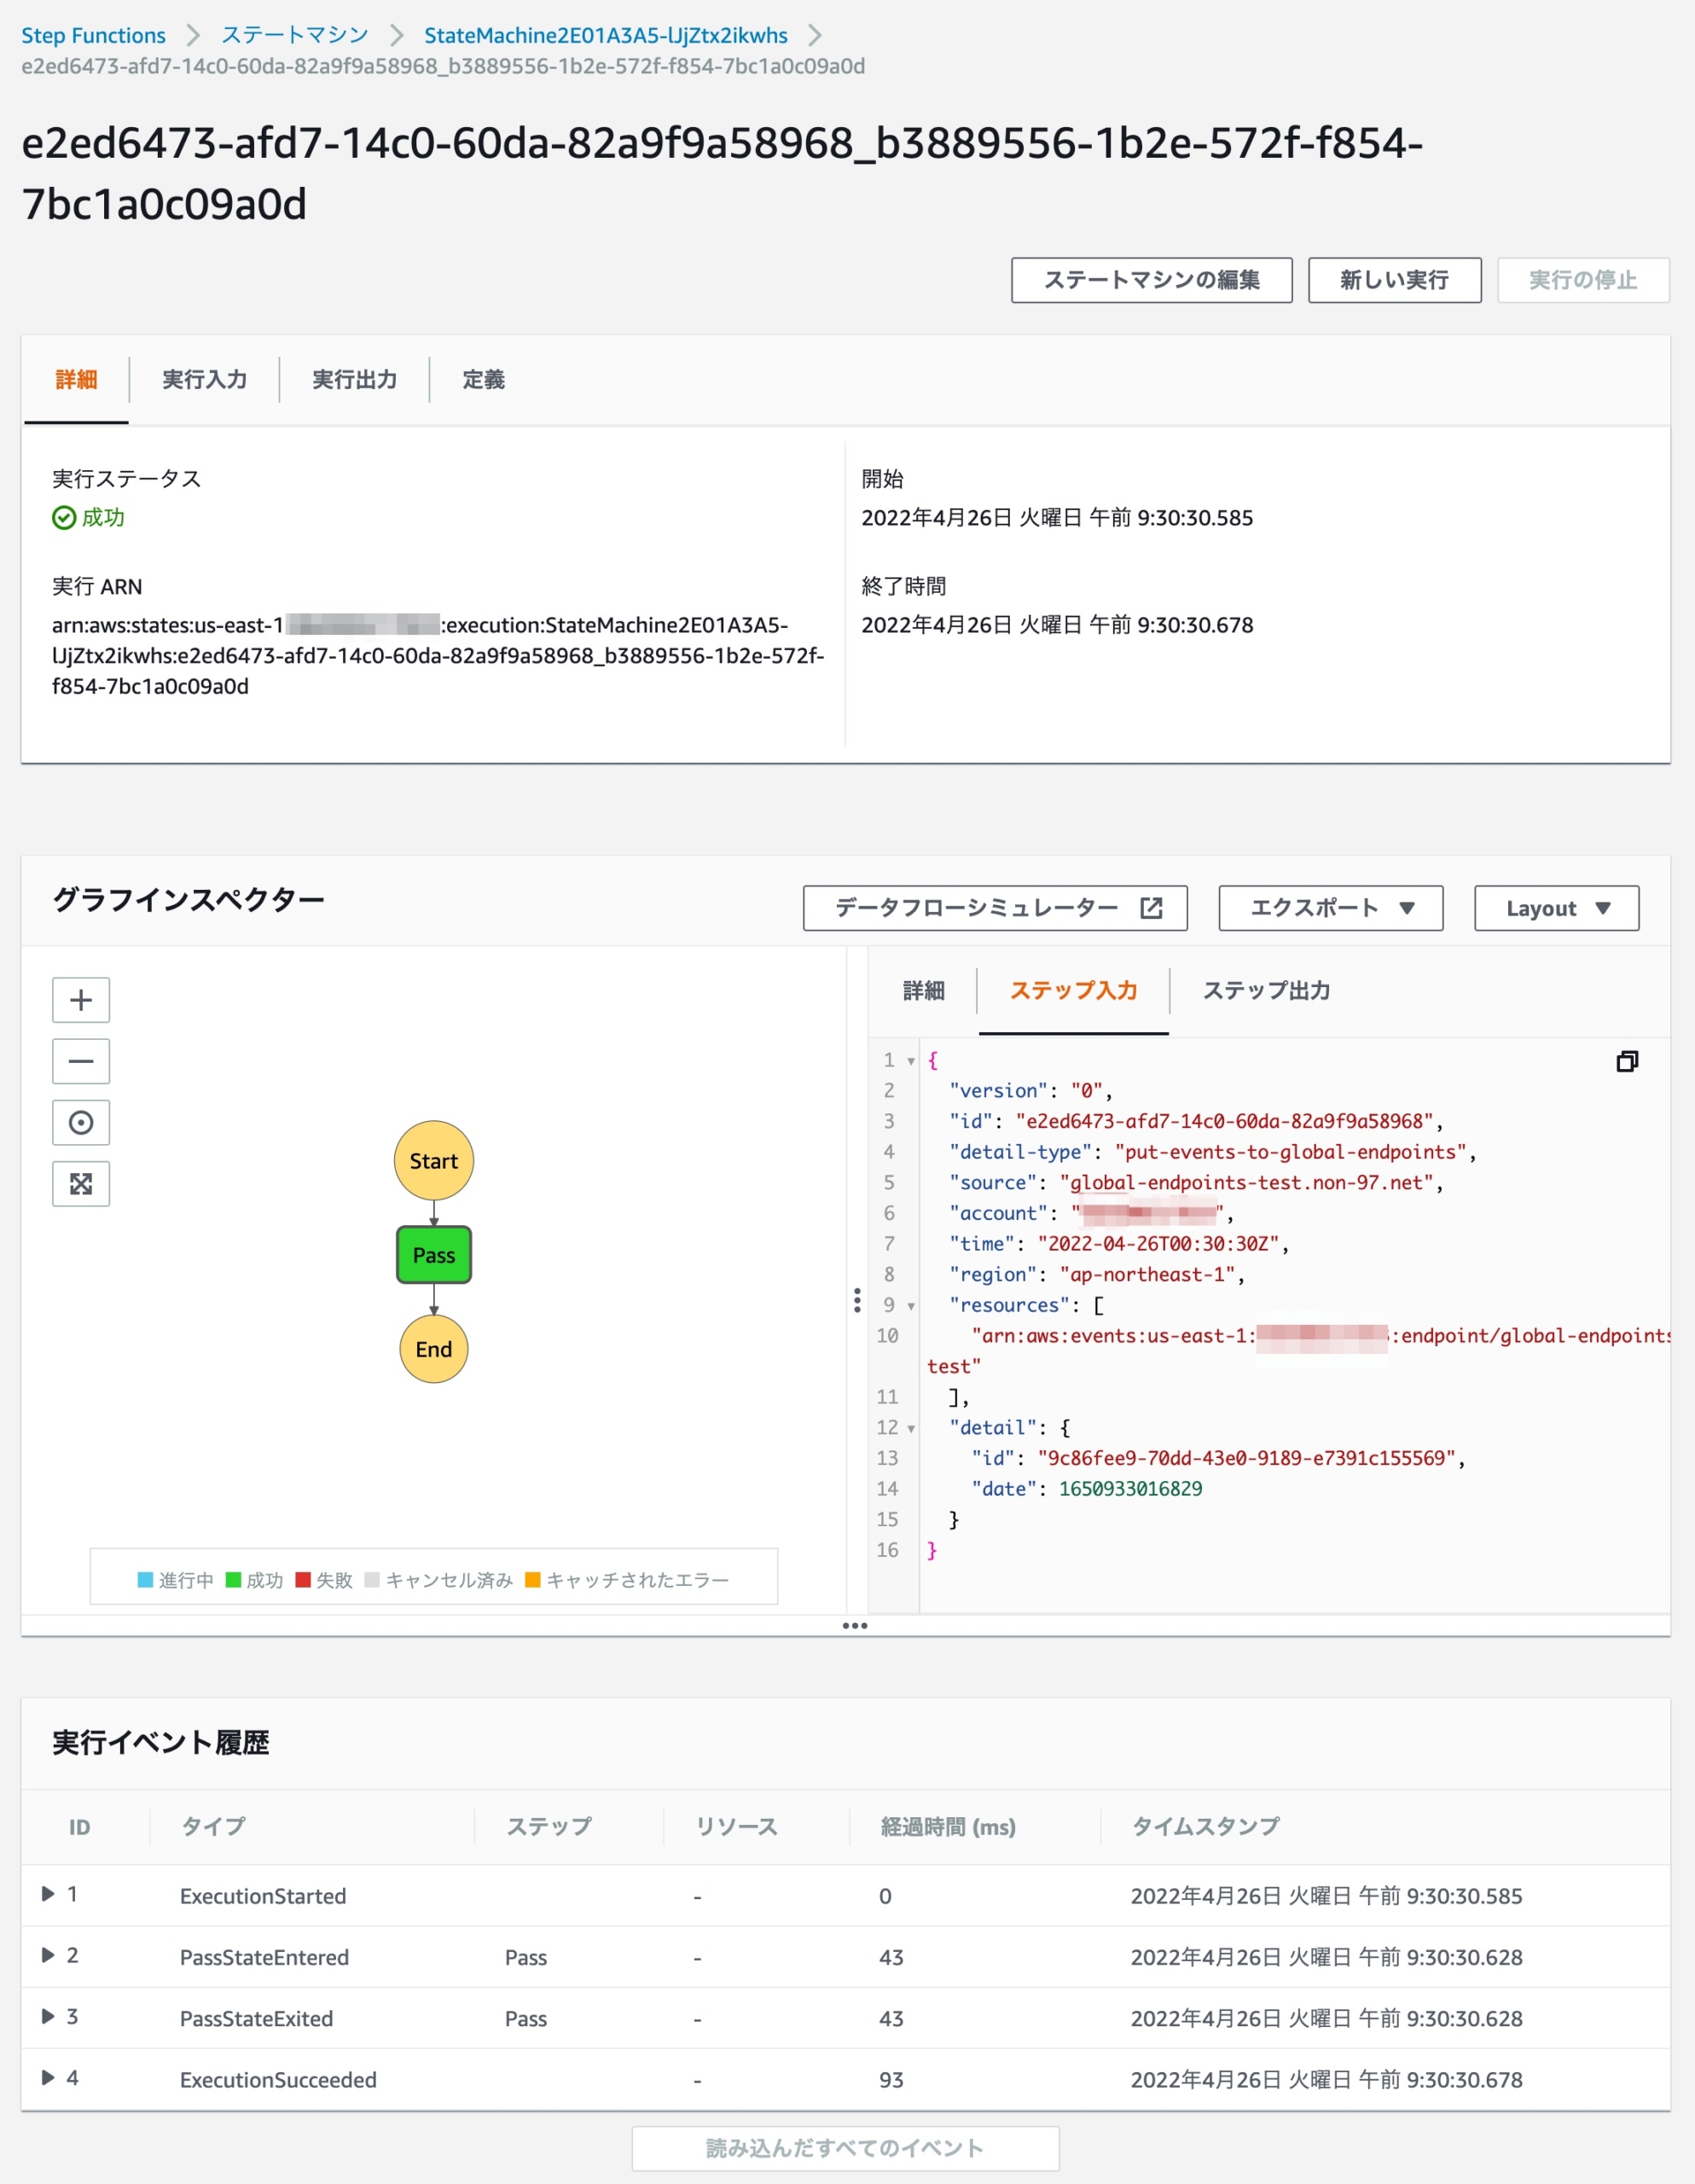
Task: Click the horizontal resize handle dots below graph
Action: pyautogui.click(x=855, y=1625)
